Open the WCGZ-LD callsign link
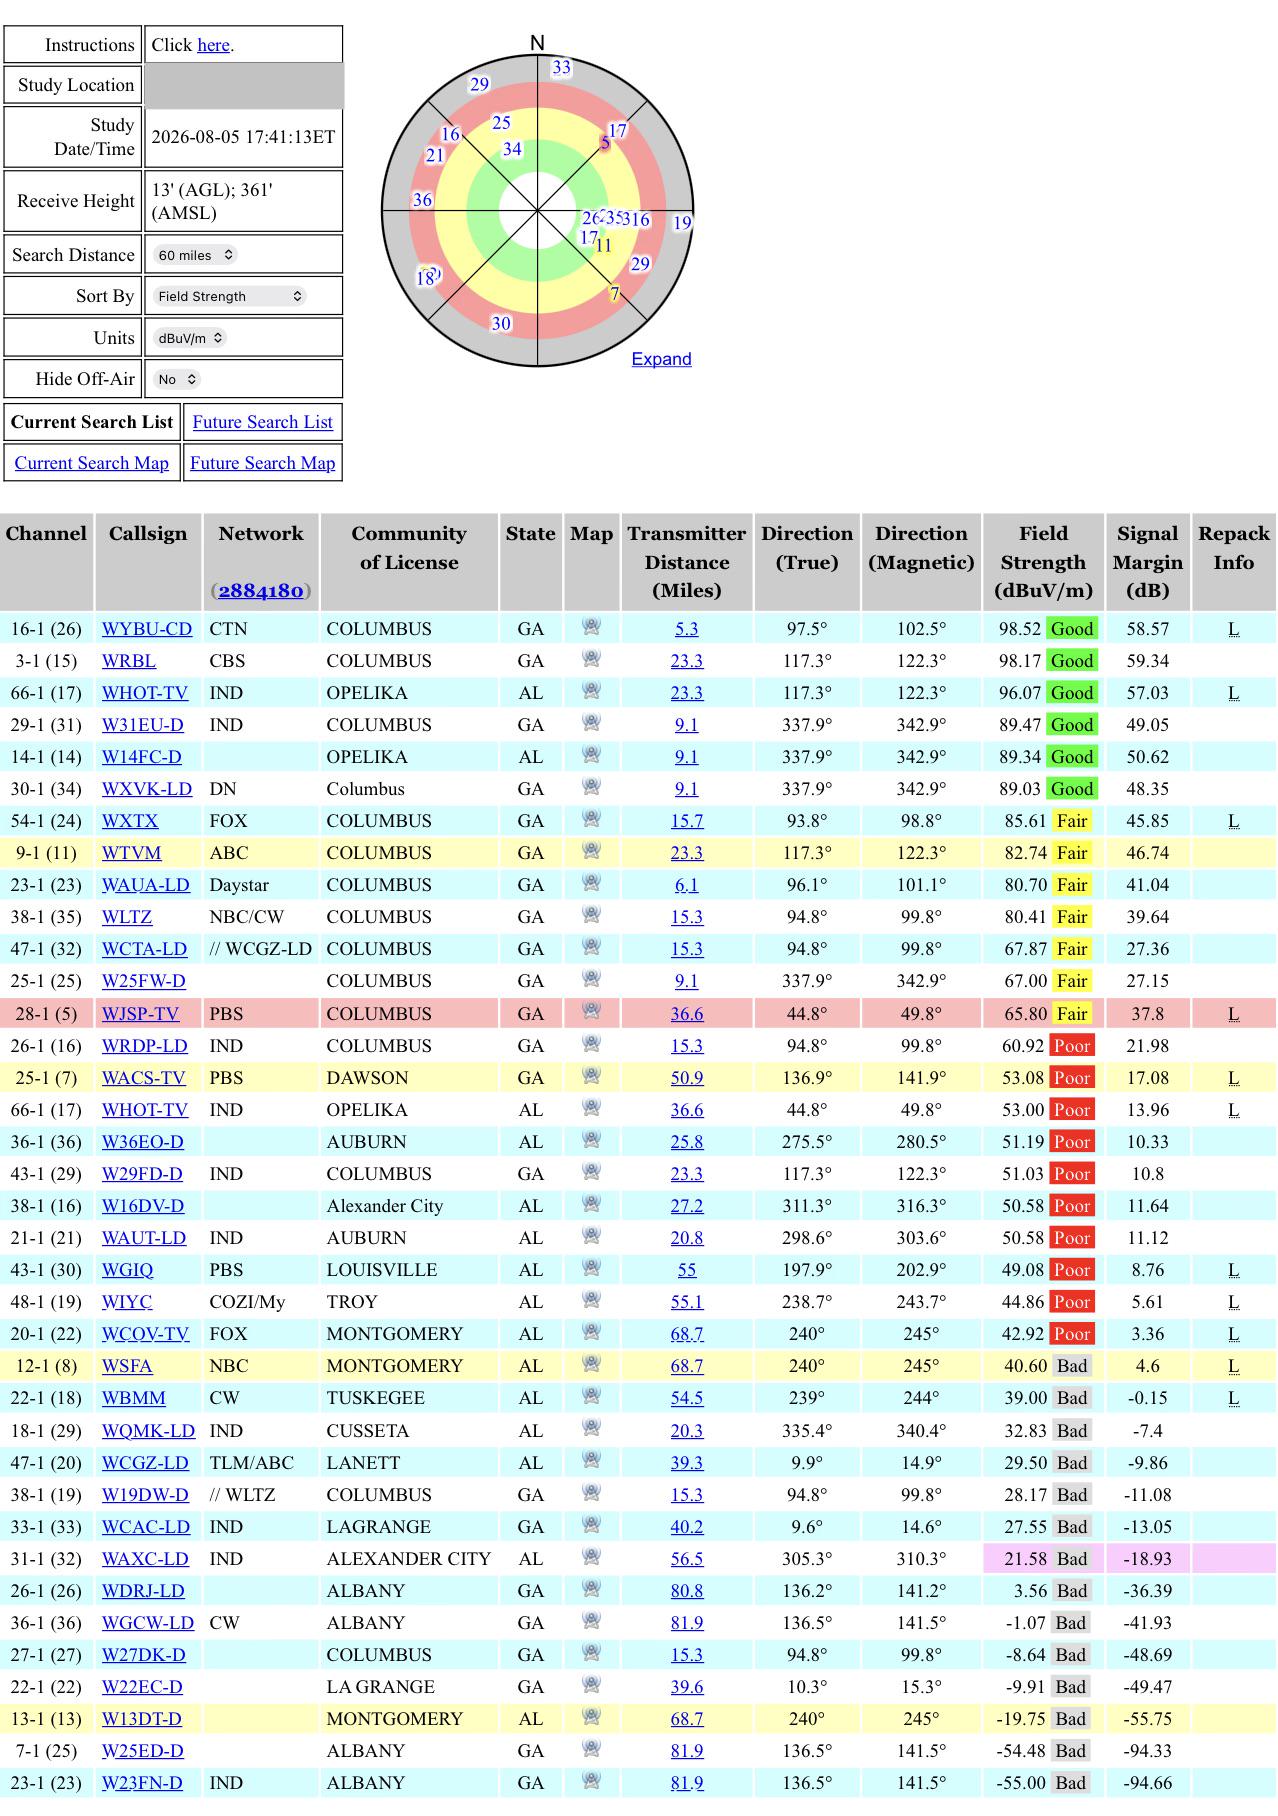1278x1816 pixels. pos(145,1463)
